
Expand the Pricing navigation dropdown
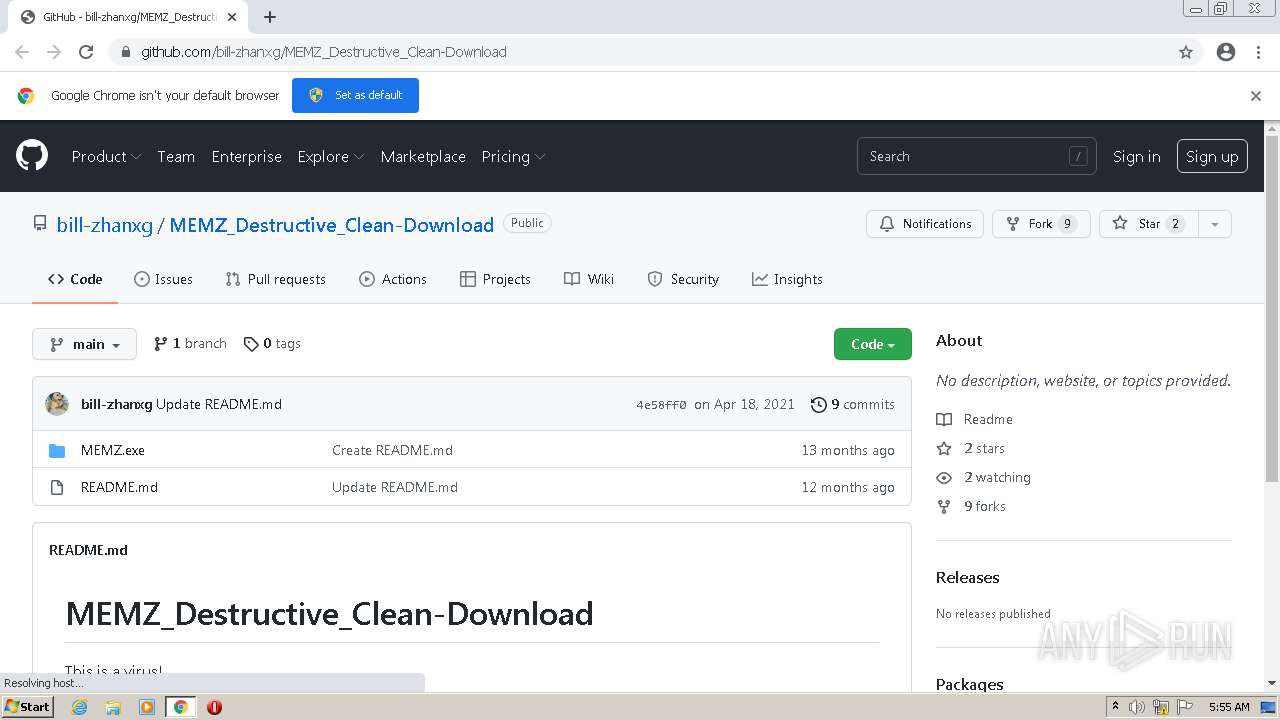click(513, 157)
